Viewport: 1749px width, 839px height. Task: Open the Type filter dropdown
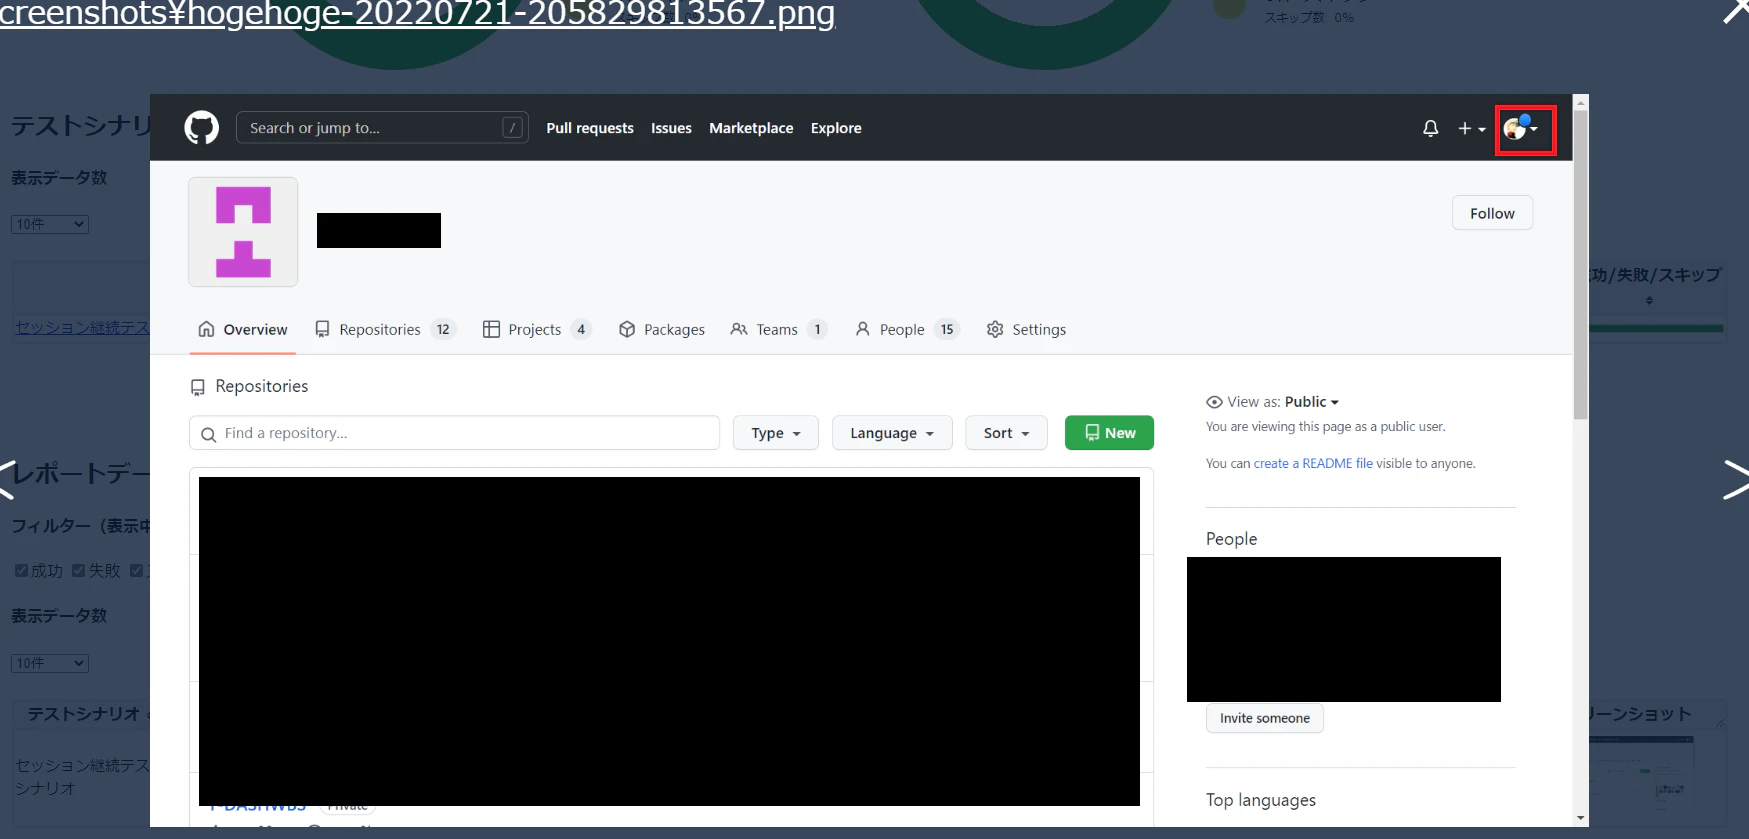pyautogui.click(x=775, y=433)
